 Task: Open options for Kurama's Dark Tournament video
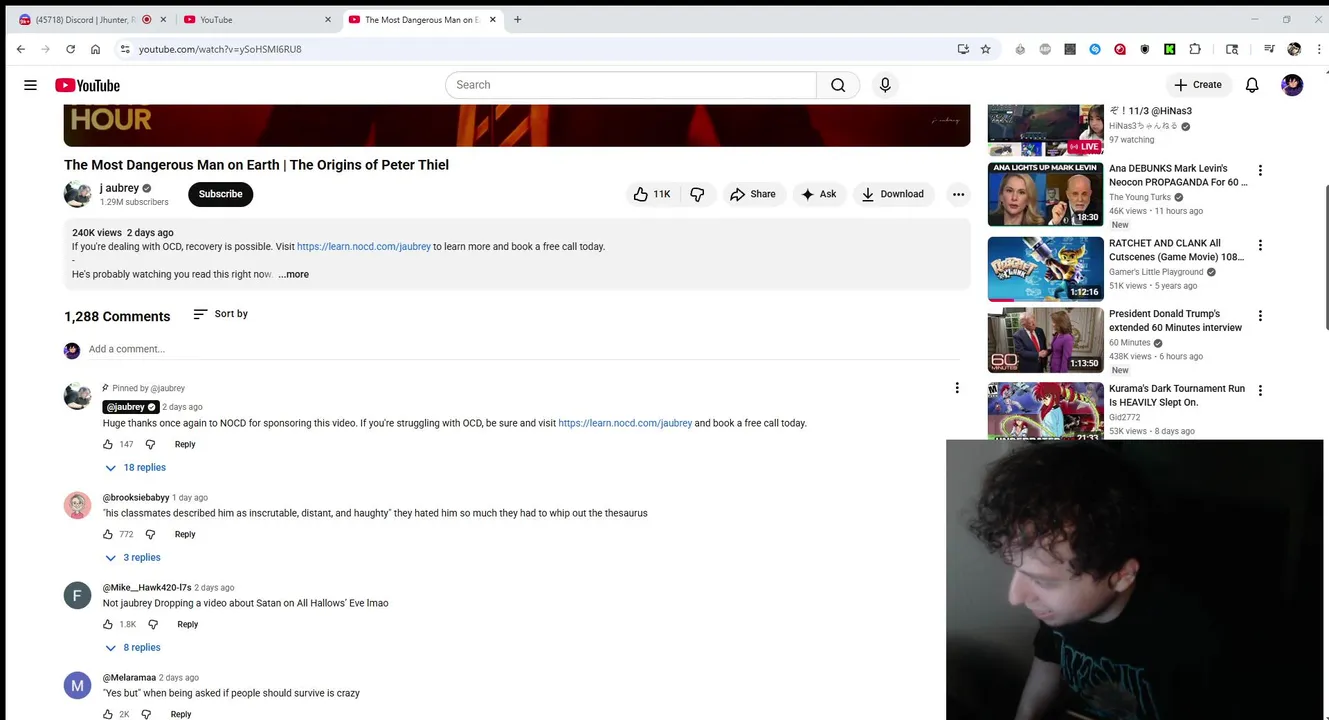click(x=1260, y=391)
